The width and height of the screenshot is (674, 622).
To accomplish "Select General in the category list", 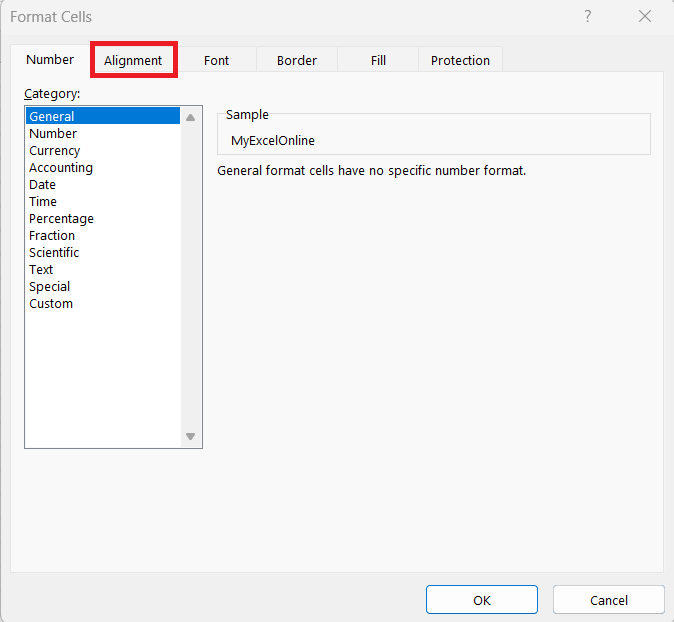I will 103,116.
